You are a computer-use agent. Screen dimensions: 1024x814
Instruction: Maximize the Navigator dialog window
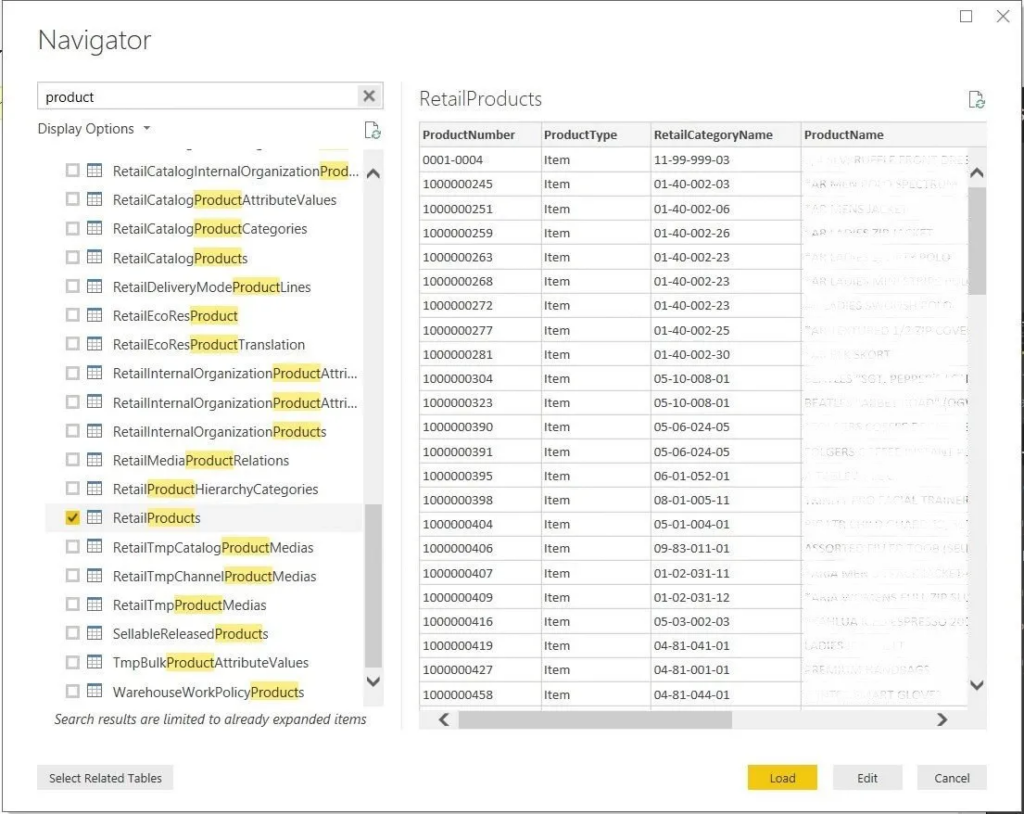(966, 16)
